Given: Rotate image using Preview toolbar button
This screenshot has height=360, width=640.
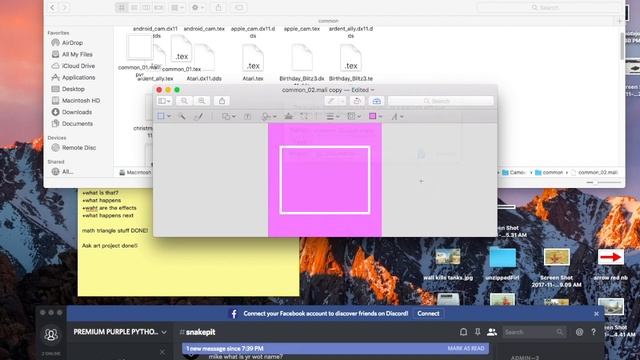Looking at the screenshot, I should tap(357, 101).
